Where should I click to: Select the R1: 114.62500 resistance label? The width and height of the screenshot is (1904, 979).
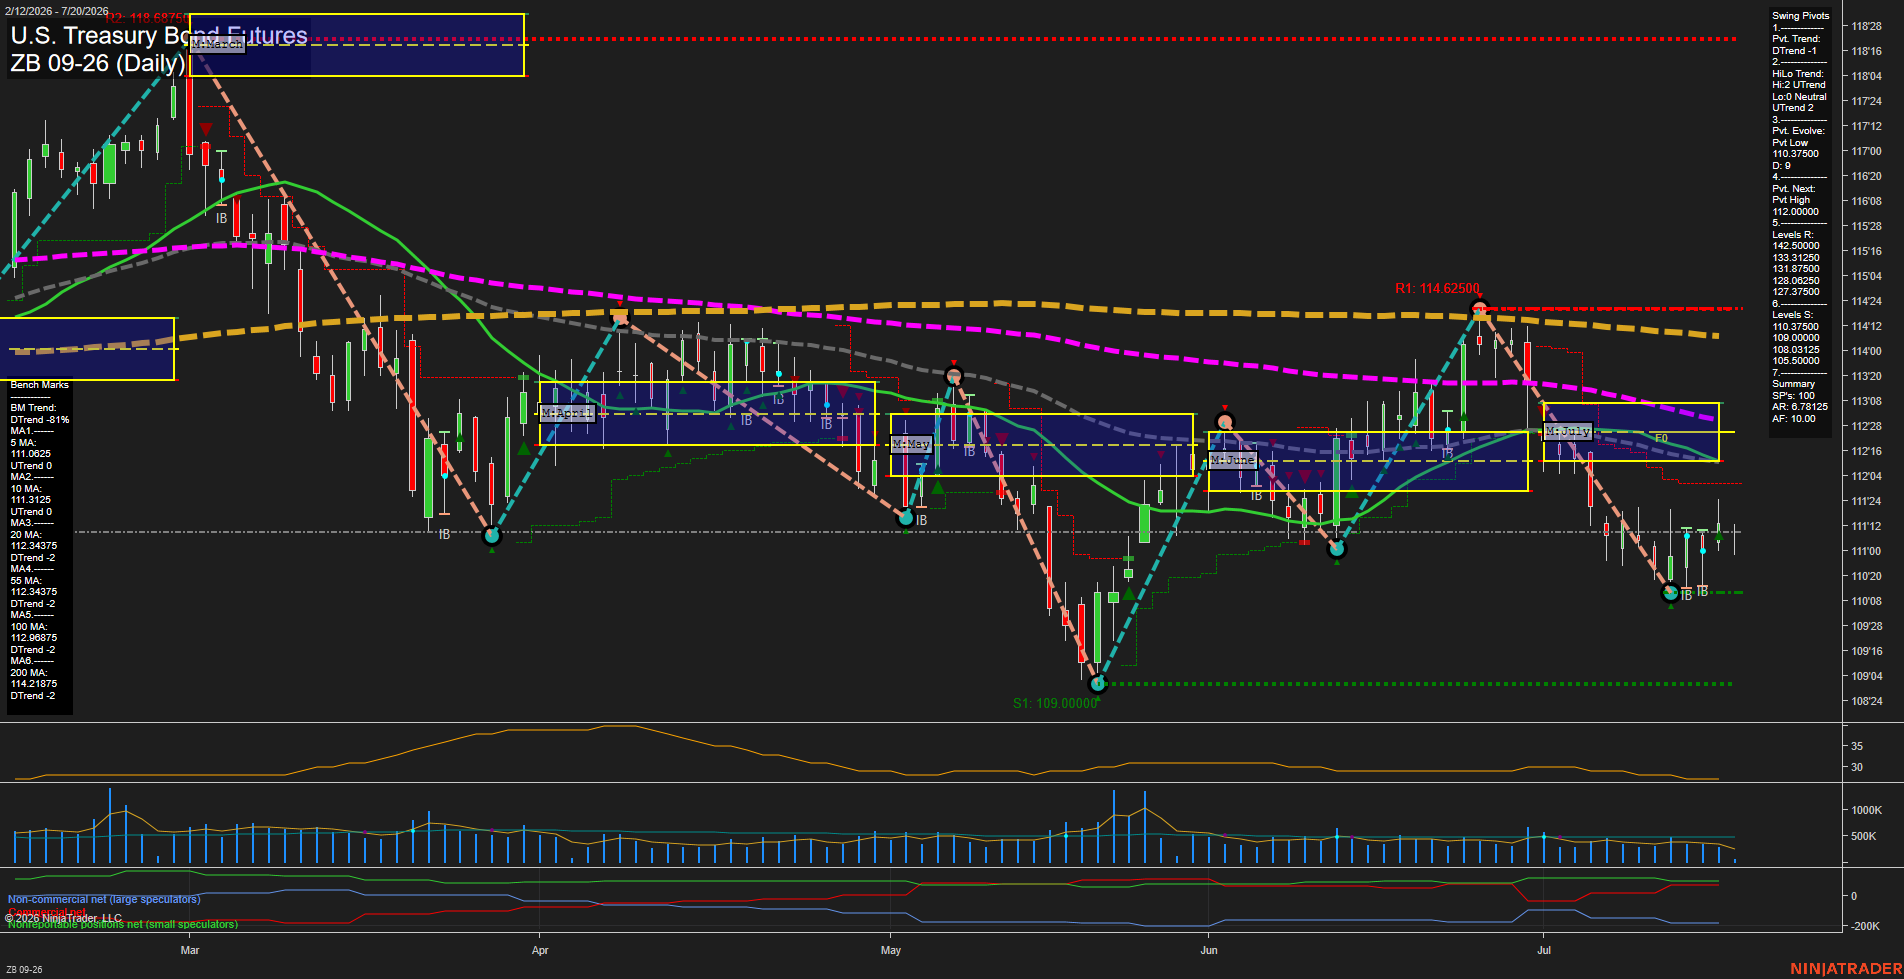point(1437,289)
